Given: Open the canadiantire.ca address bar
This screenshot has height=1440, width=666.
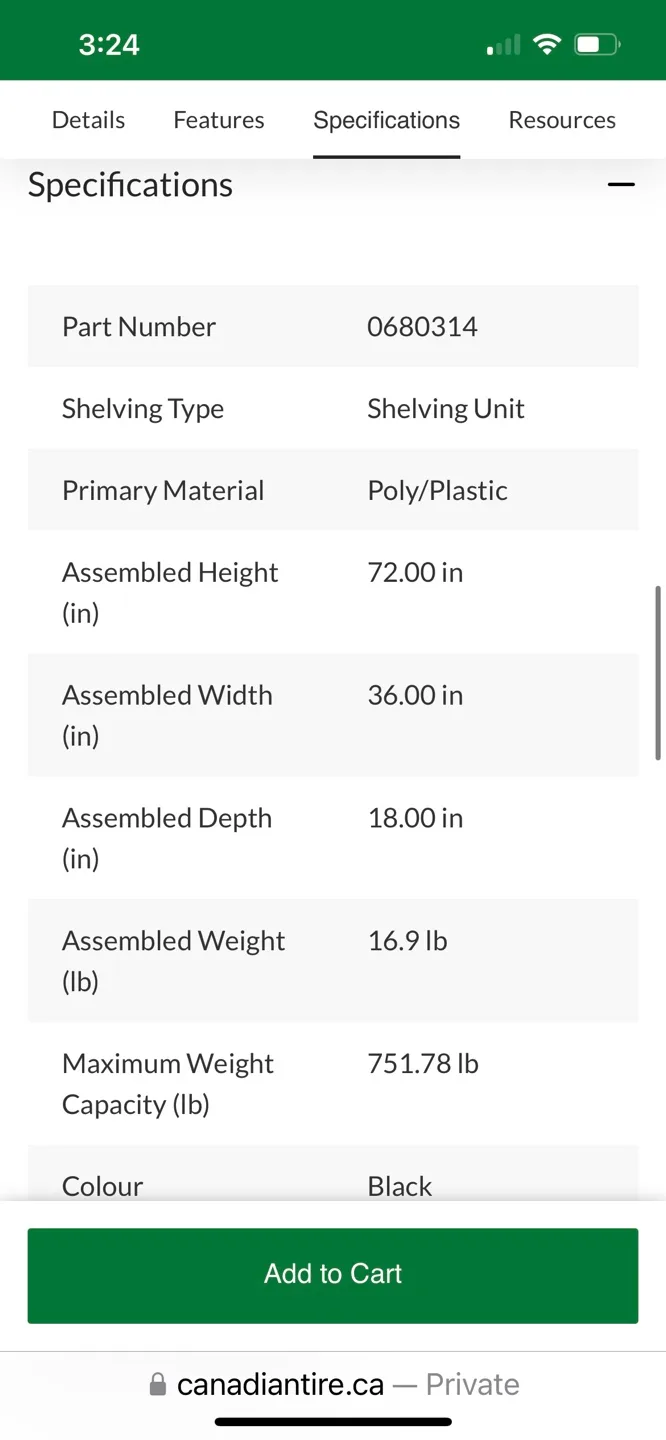Looking at the screenshot, I should pos(279,1383).
